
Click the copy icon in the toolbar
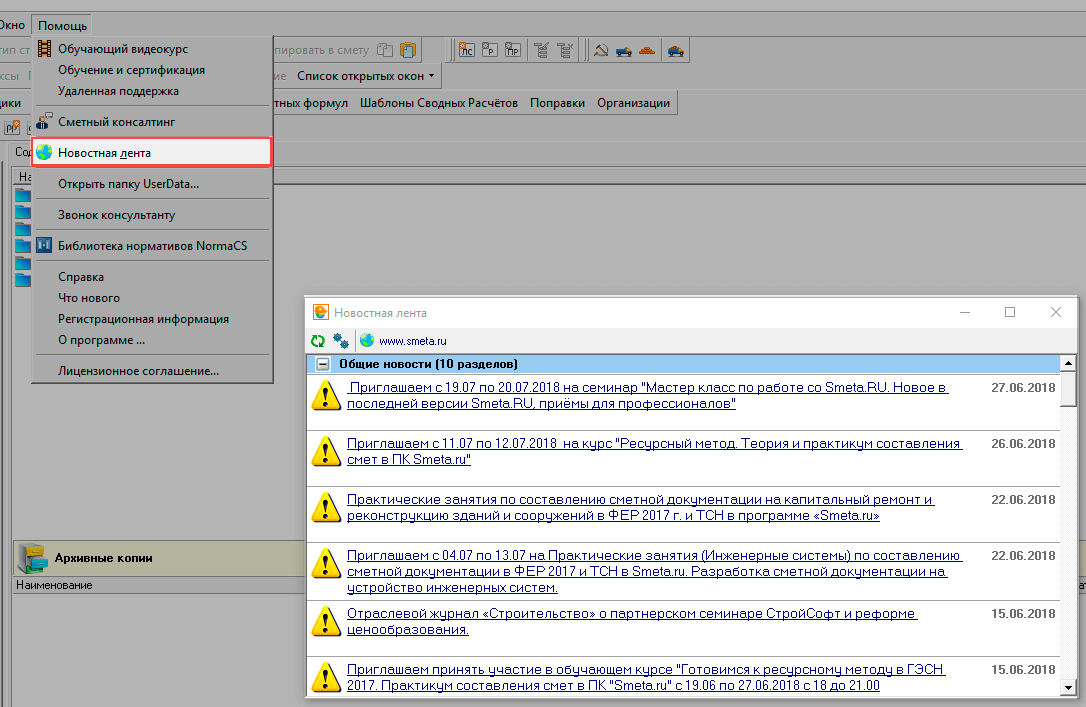click(384, 50)
